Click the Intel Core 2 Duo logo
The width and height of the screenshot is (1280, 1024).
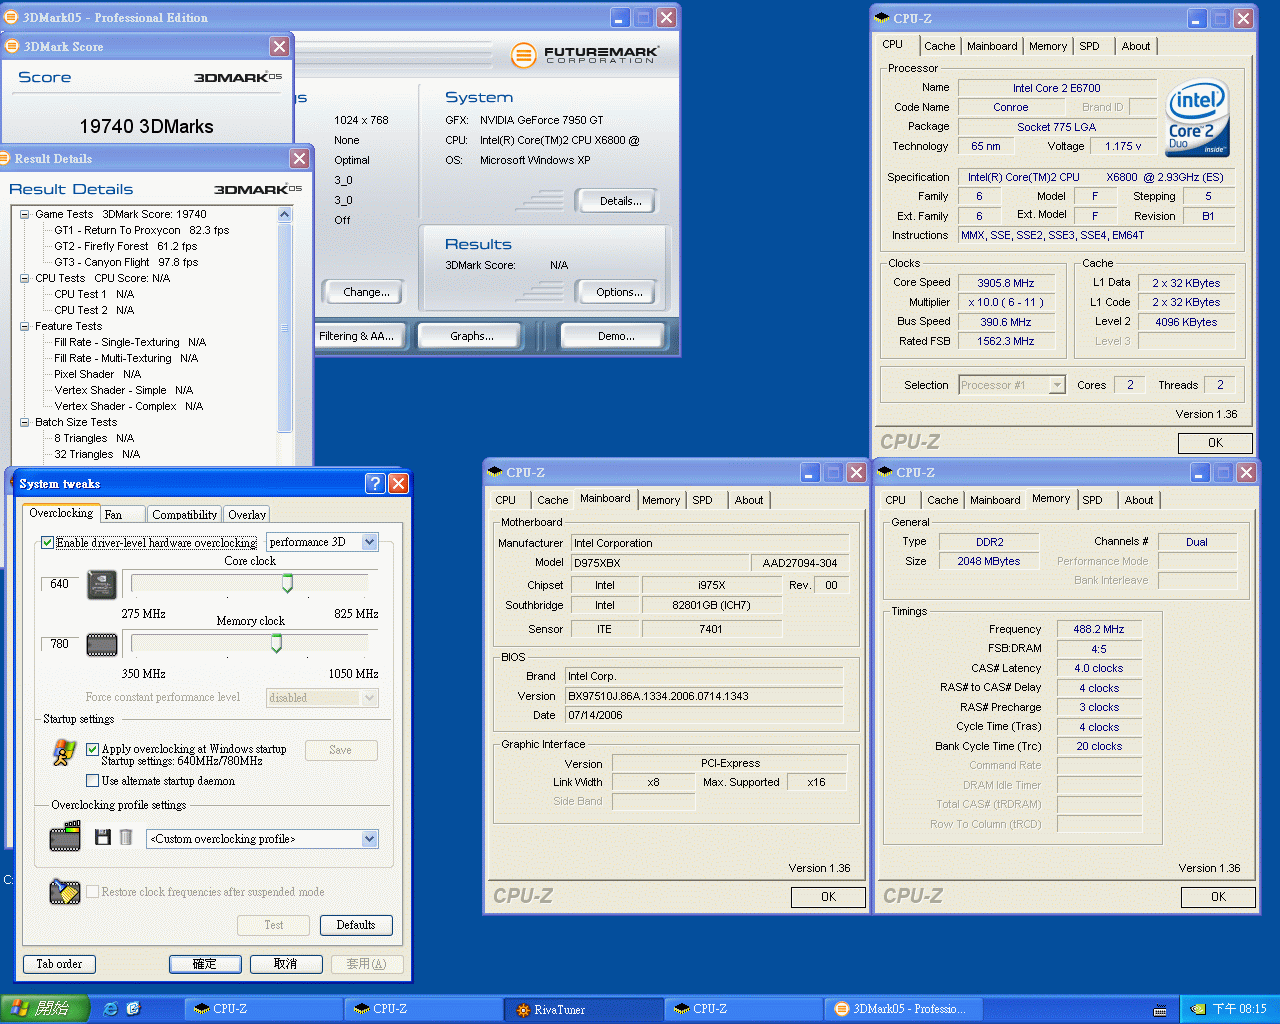point(1197,117)
